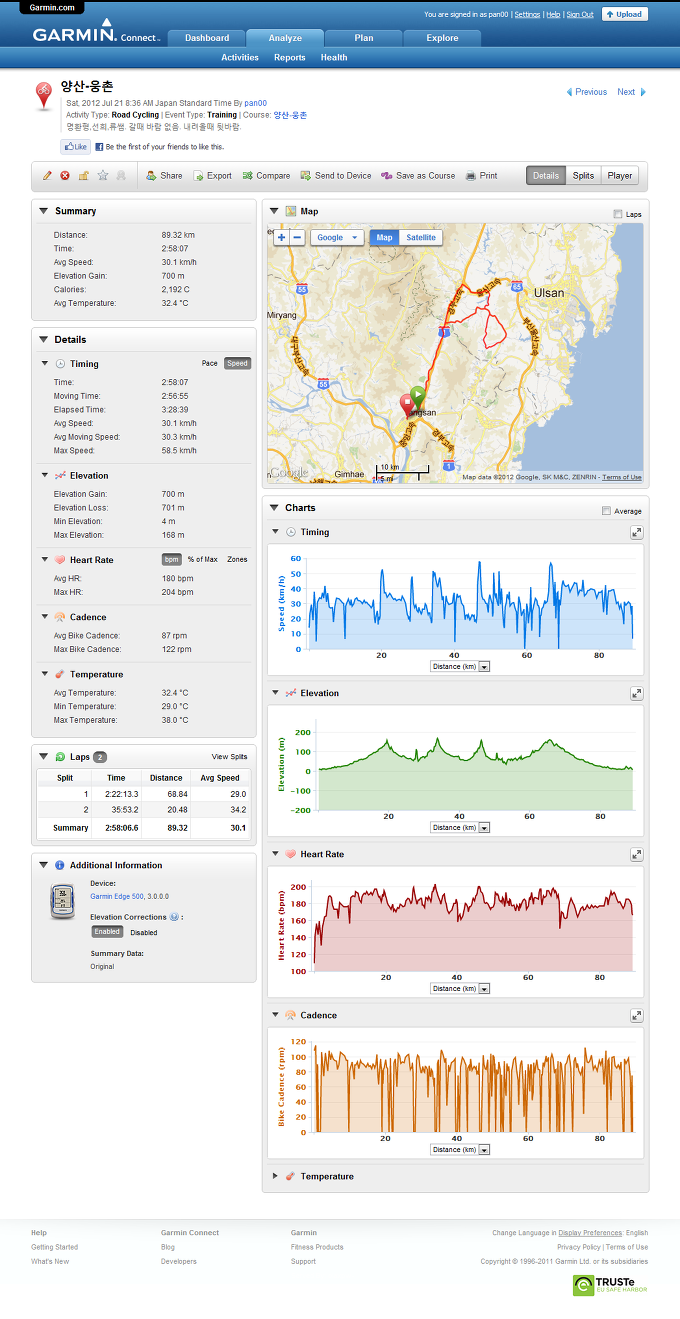This screenshot has height=1319, width=680.
Task: Click the View Splits link
Action: 229,757
